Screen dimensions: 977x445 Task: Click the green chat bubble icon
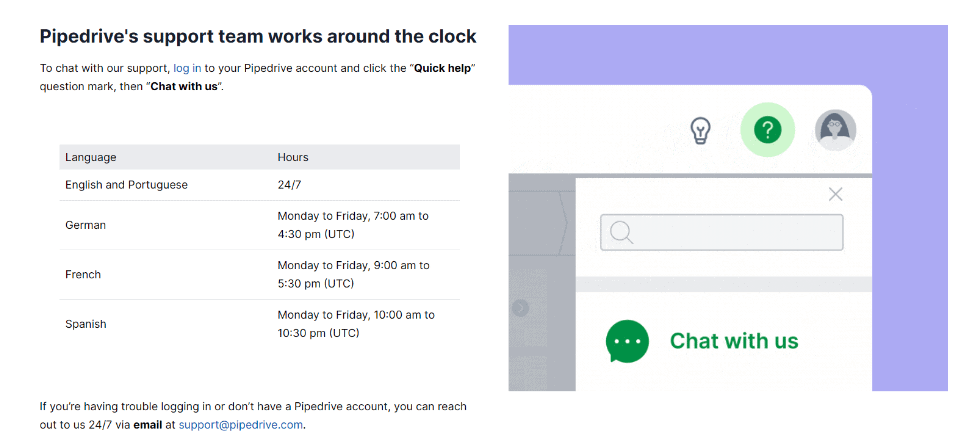(627, 341)
